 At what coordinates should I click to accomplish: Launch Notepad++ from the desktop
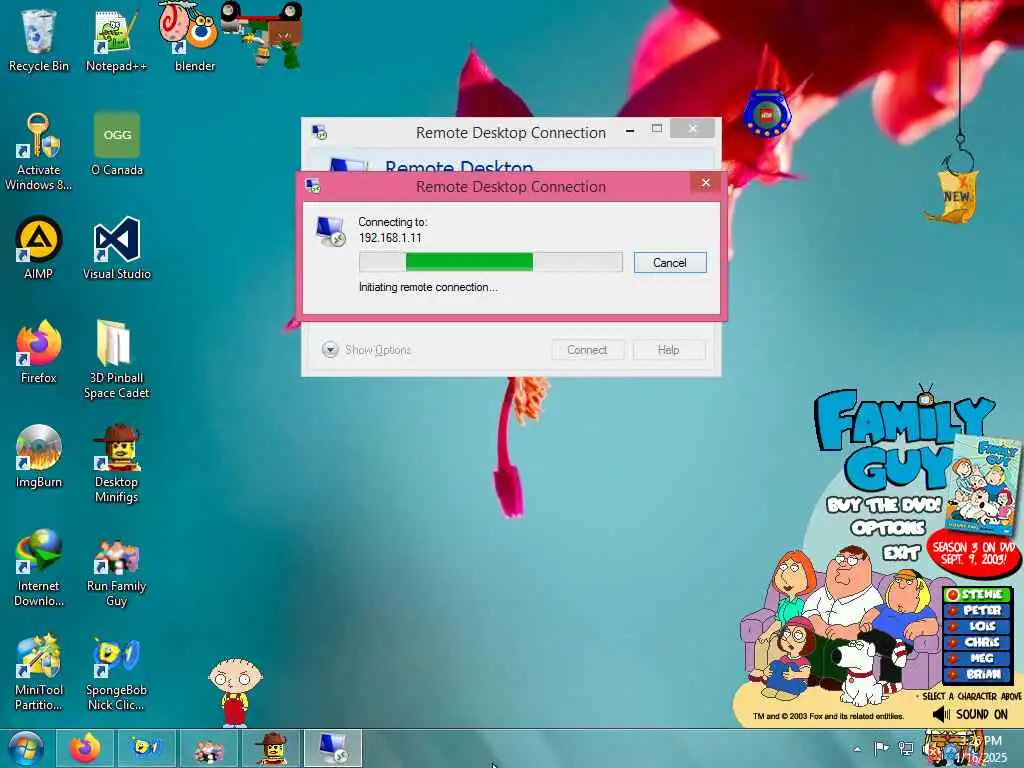pyautogui.click(x=116, y=39)
